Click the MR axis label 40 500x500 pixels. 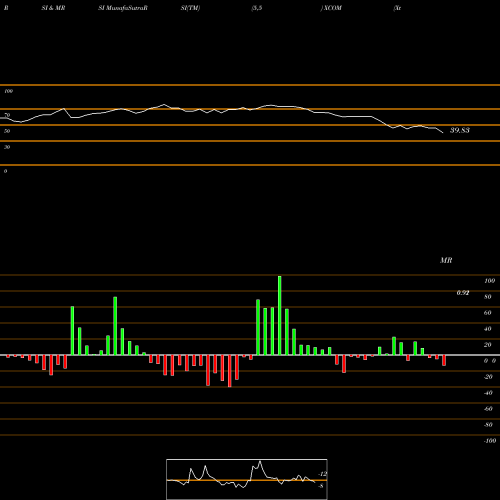488,329
